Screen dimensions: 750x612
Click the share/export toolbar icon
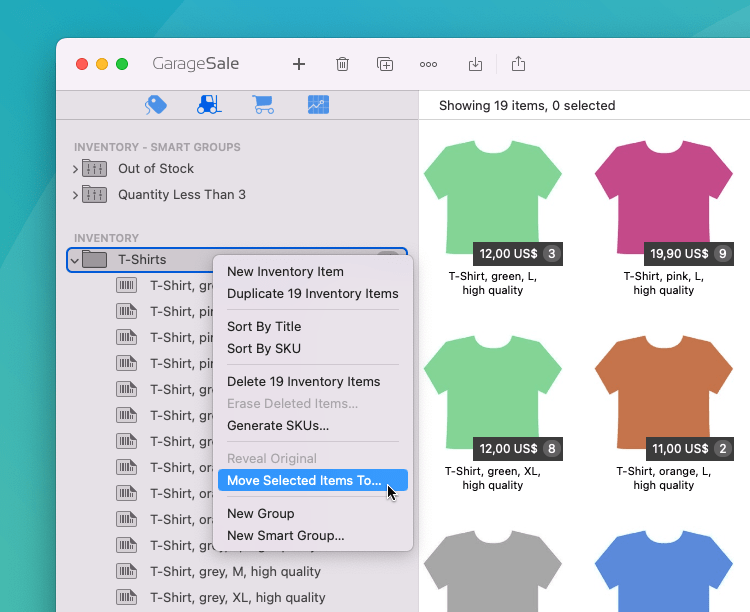pos(518,64)
